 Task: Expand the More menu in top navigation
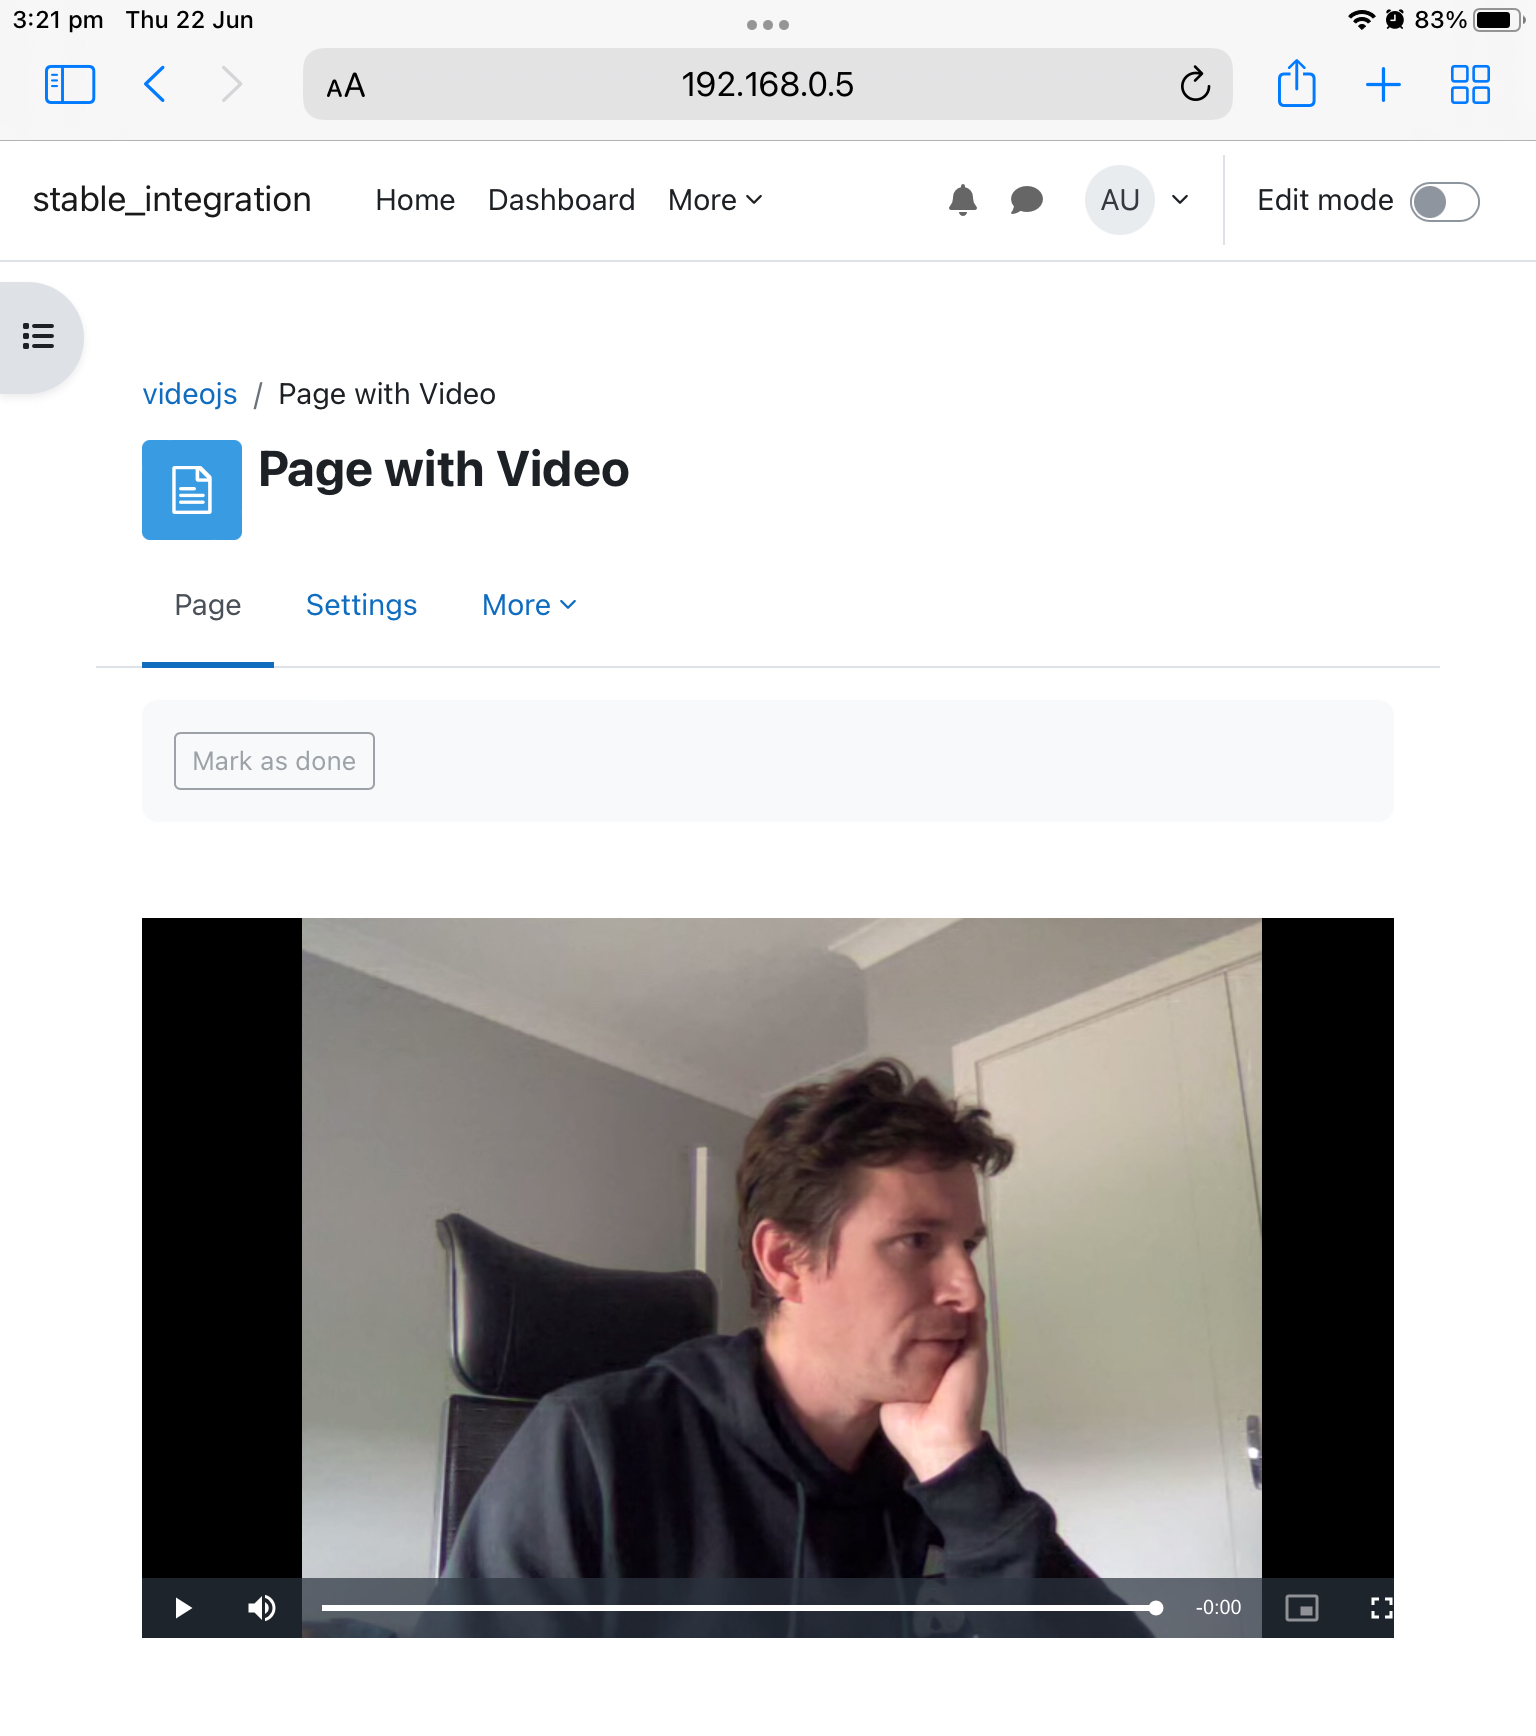pyautogui.click(x=715, y=200)
